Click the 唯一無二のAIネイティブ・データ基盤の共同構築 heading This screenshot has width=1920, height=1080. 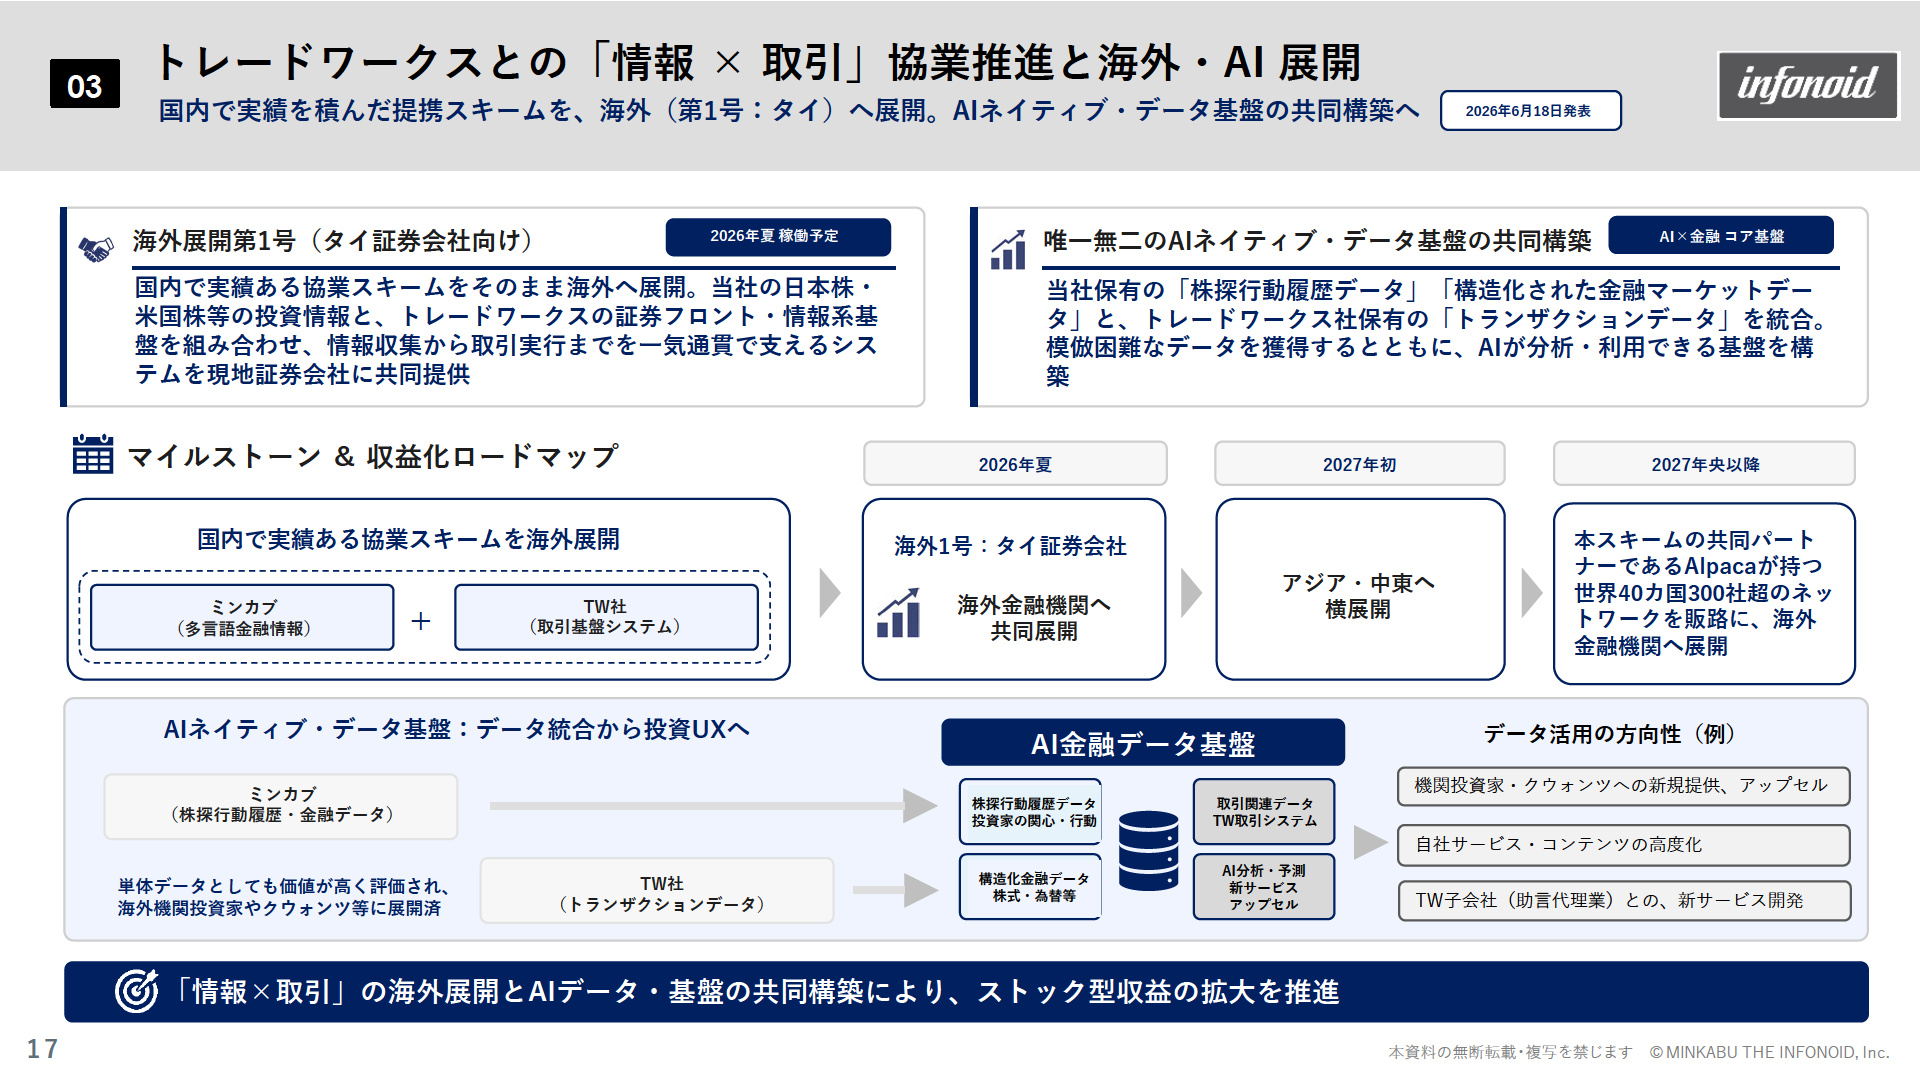pyautogui.click(x=1317, y=241)
